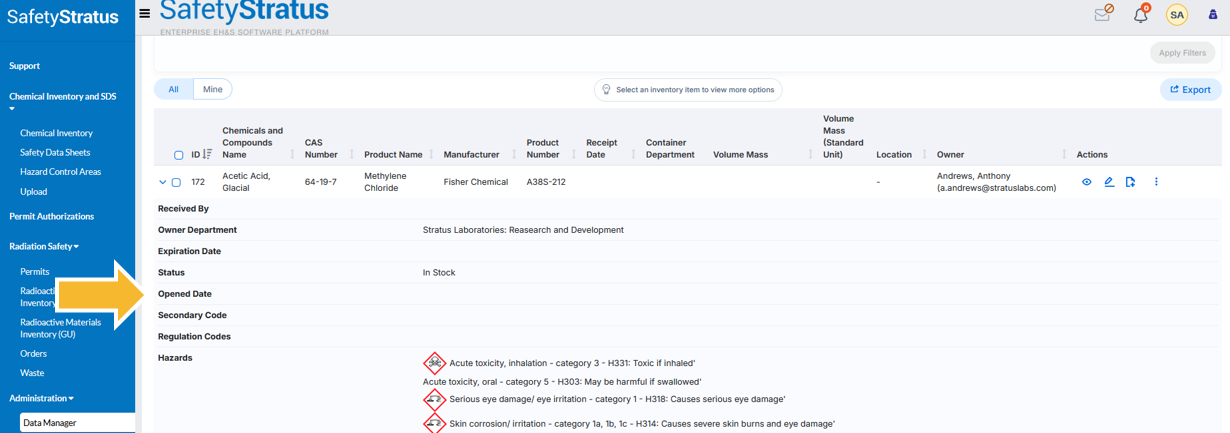
Task: Click the CAS number '64-19-7'
Action: click(321, 182)
